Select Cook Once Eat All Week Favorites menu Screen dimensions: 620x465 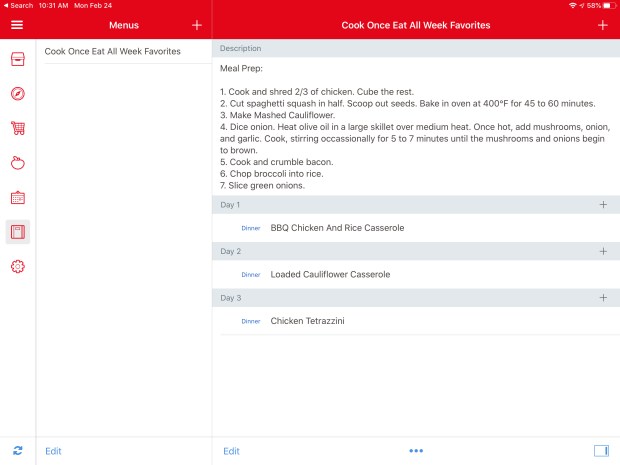(x=113, y=51)
